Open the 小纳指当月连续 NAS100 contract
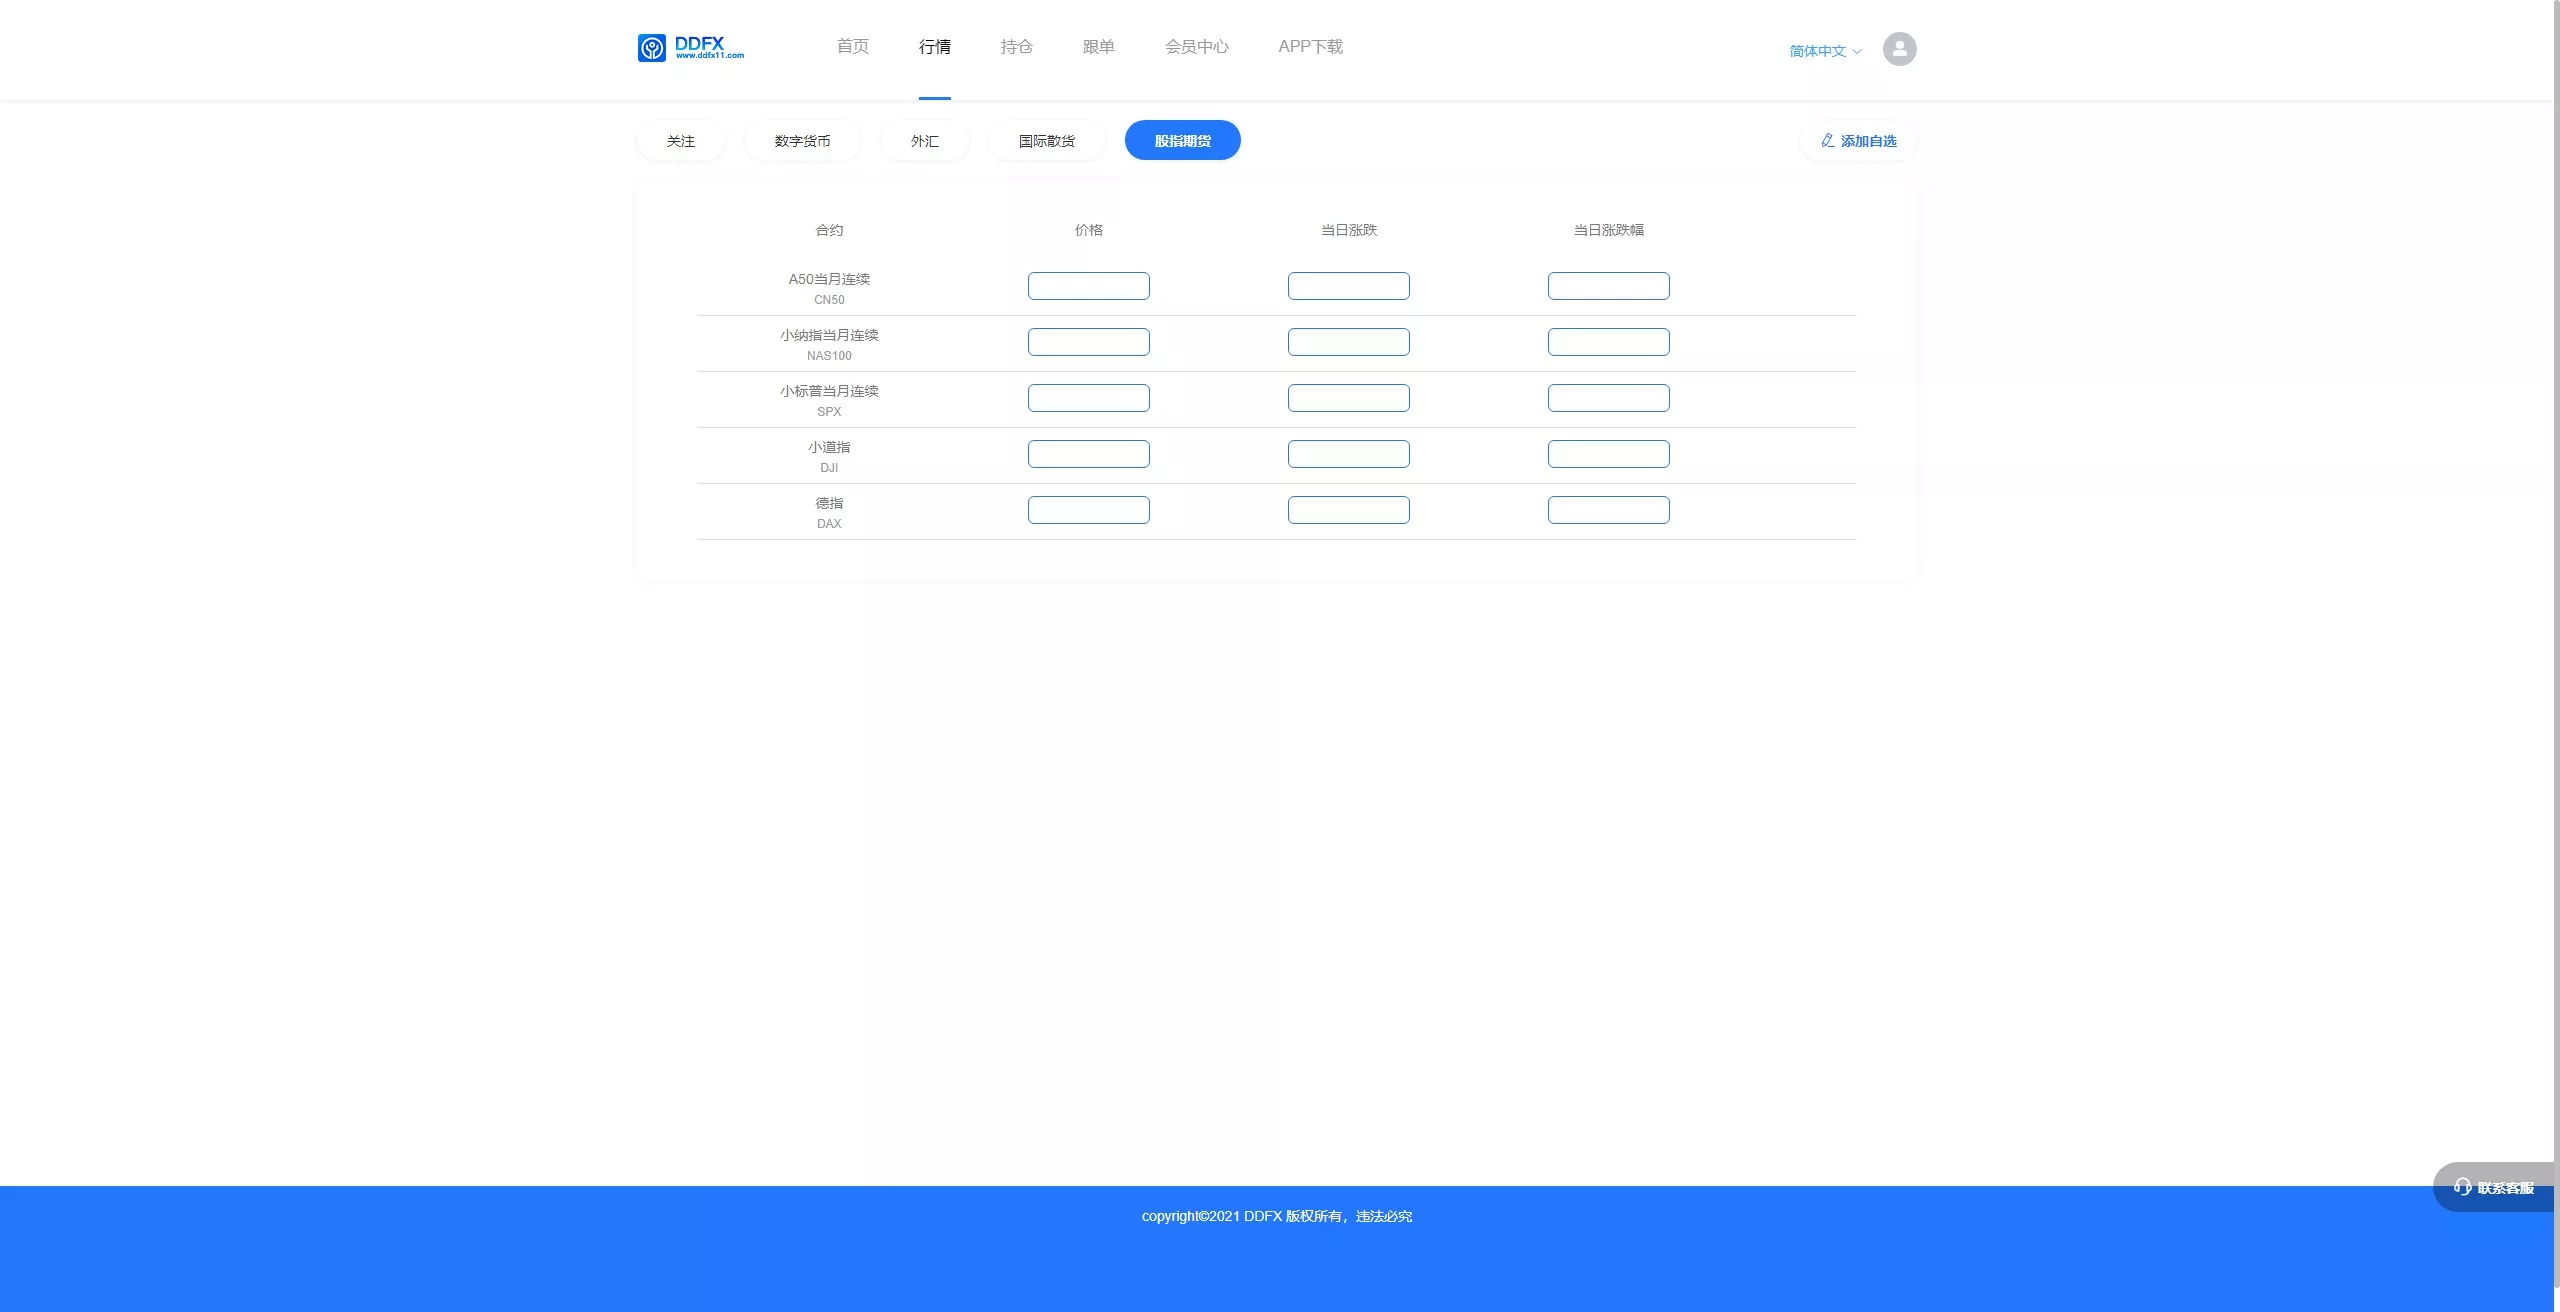The width and height of the screenshot is (2560, 1312). 829,344
